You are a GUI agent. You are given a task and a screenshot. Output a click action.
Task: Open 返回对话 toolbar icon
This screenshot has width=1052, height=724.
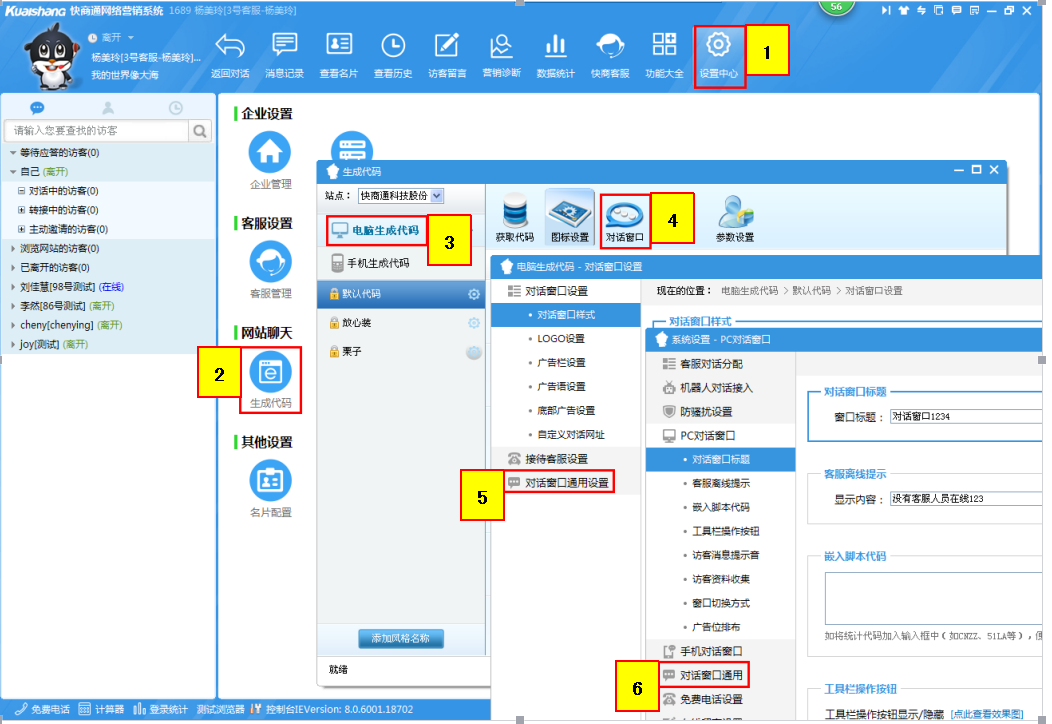tap(230, 55)
